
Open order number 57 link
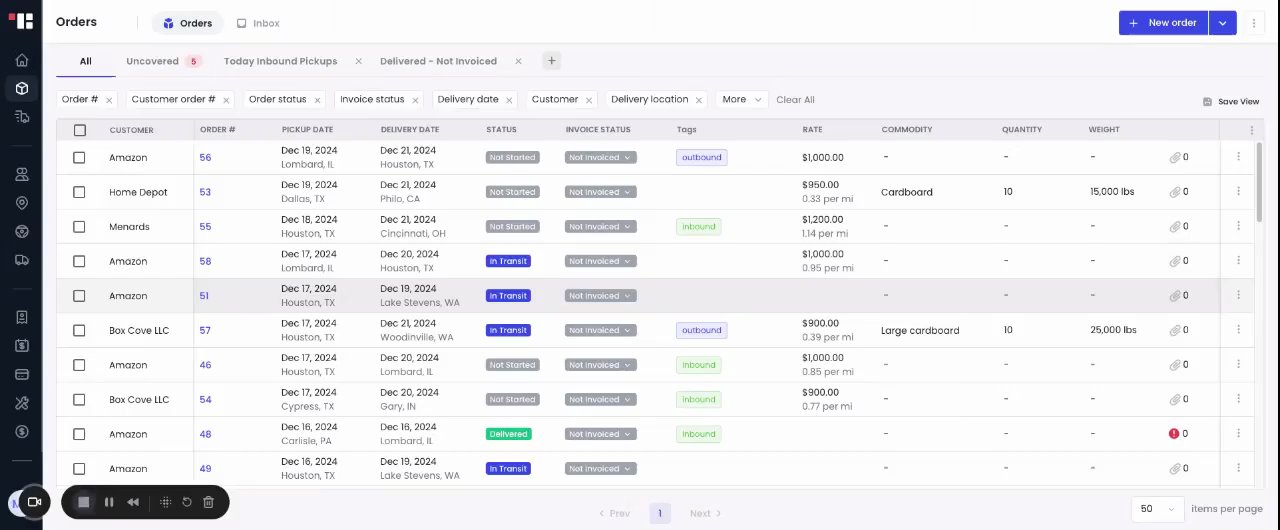[205, 330]
